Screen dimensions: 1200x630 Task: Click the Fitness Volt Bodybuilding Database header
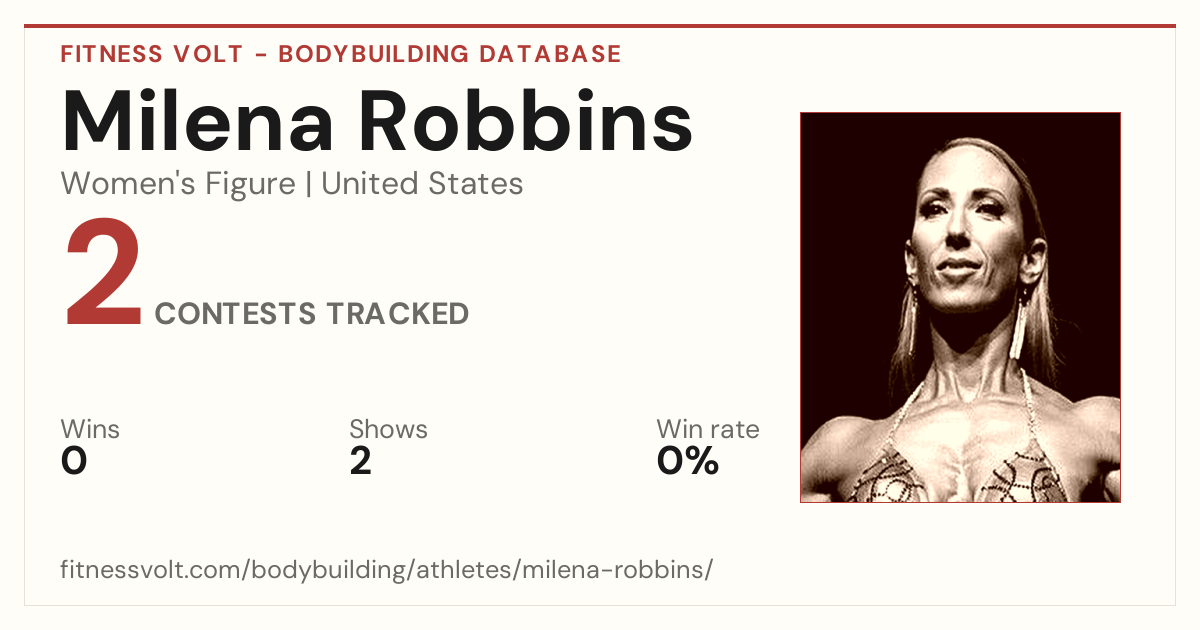point(341,54)
